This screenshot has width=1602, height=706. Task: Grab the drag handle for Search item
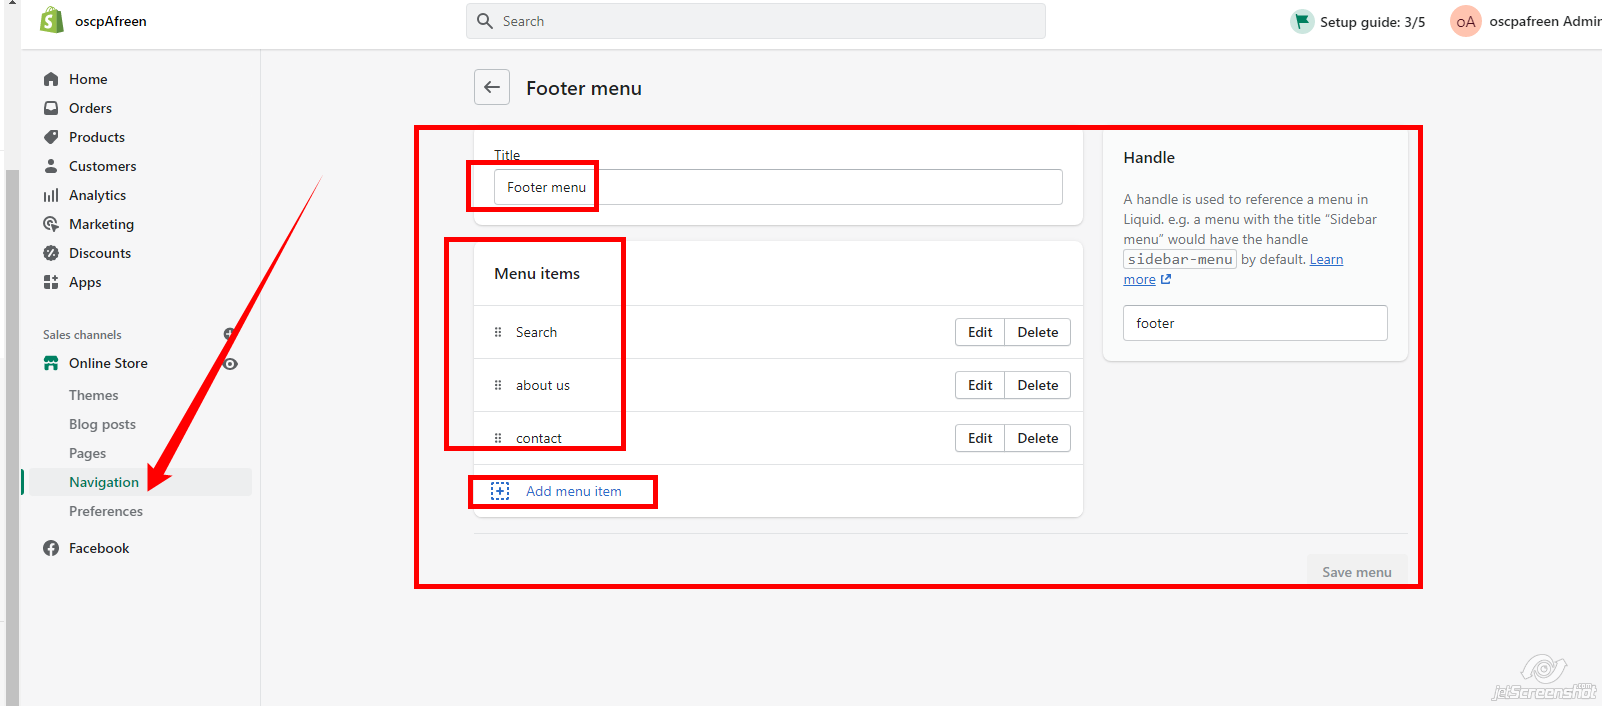[498, 332]
